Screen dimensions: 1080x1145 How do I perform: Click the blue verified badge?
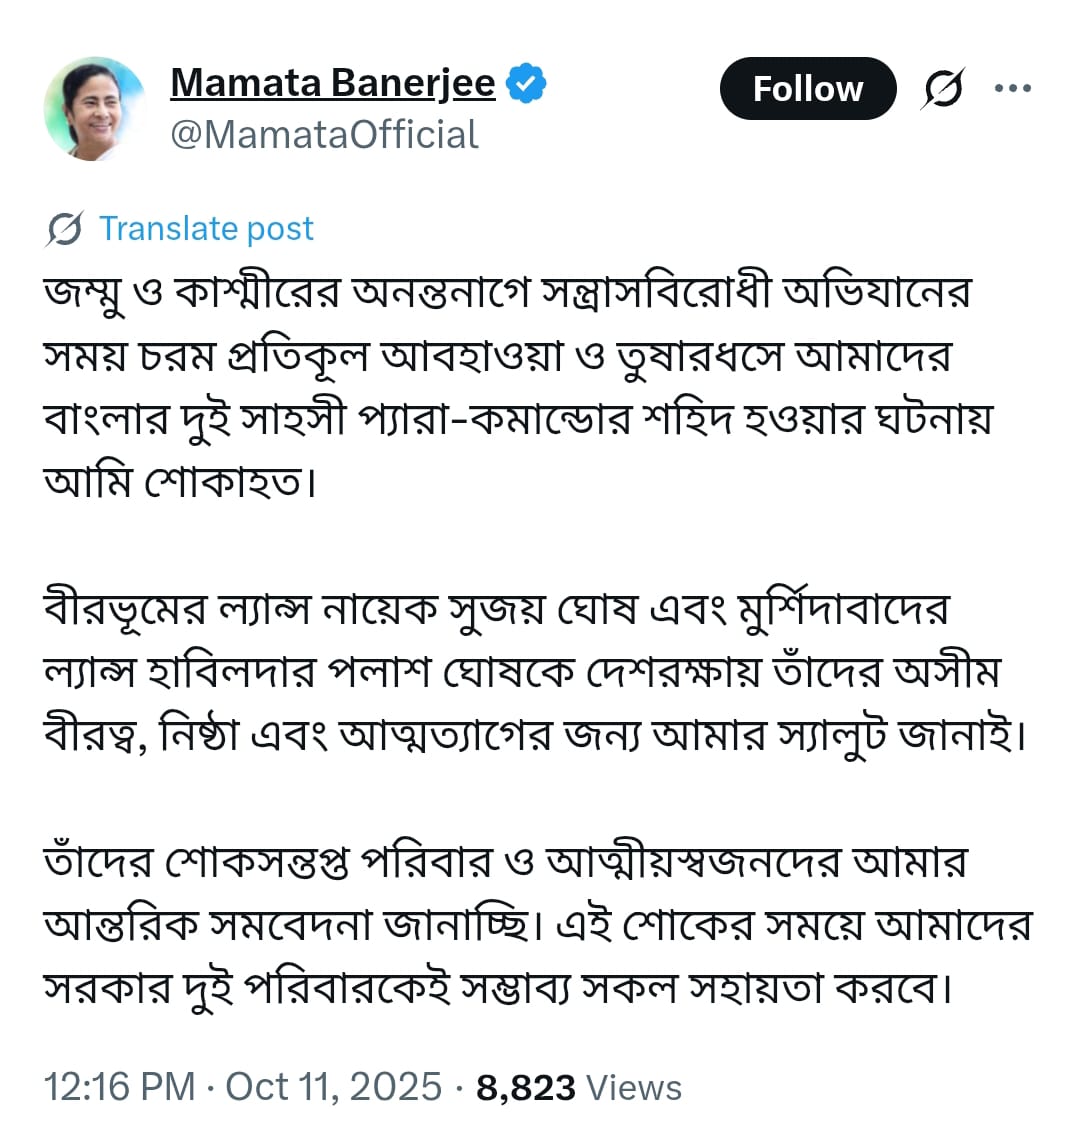click(x=526, y=83)
